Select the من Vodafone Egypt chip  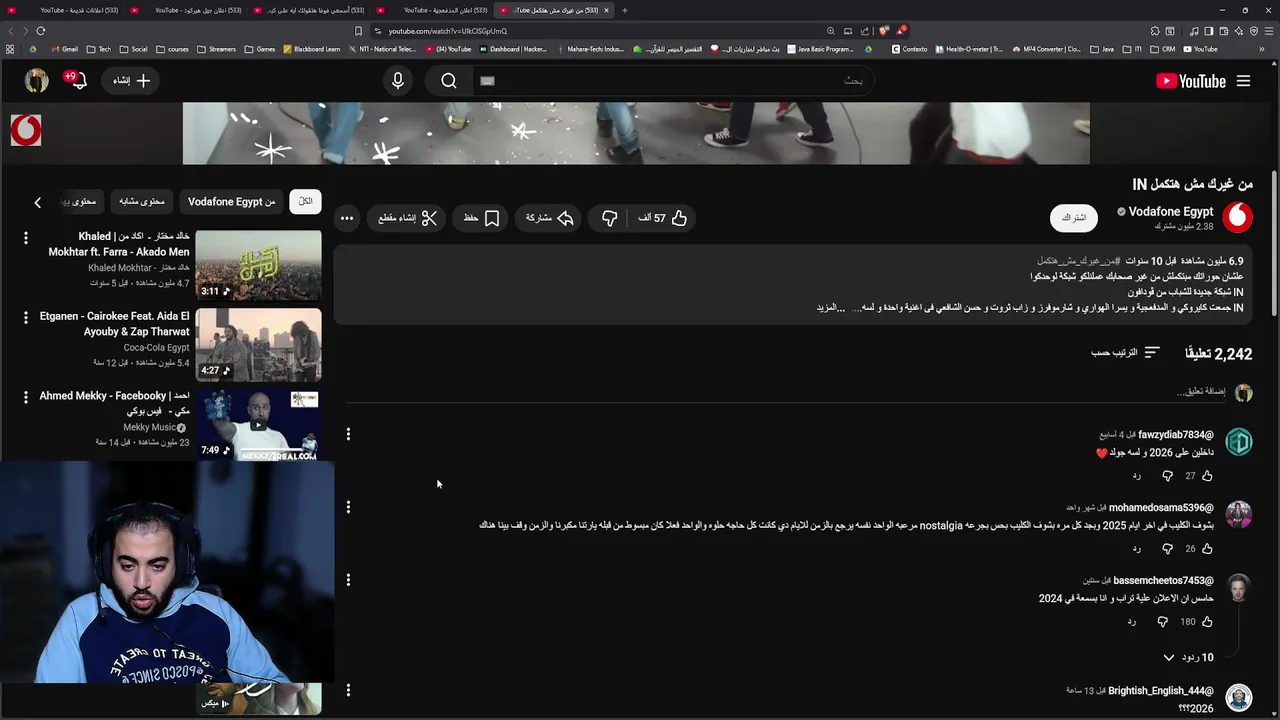click(x=231, y=201)
